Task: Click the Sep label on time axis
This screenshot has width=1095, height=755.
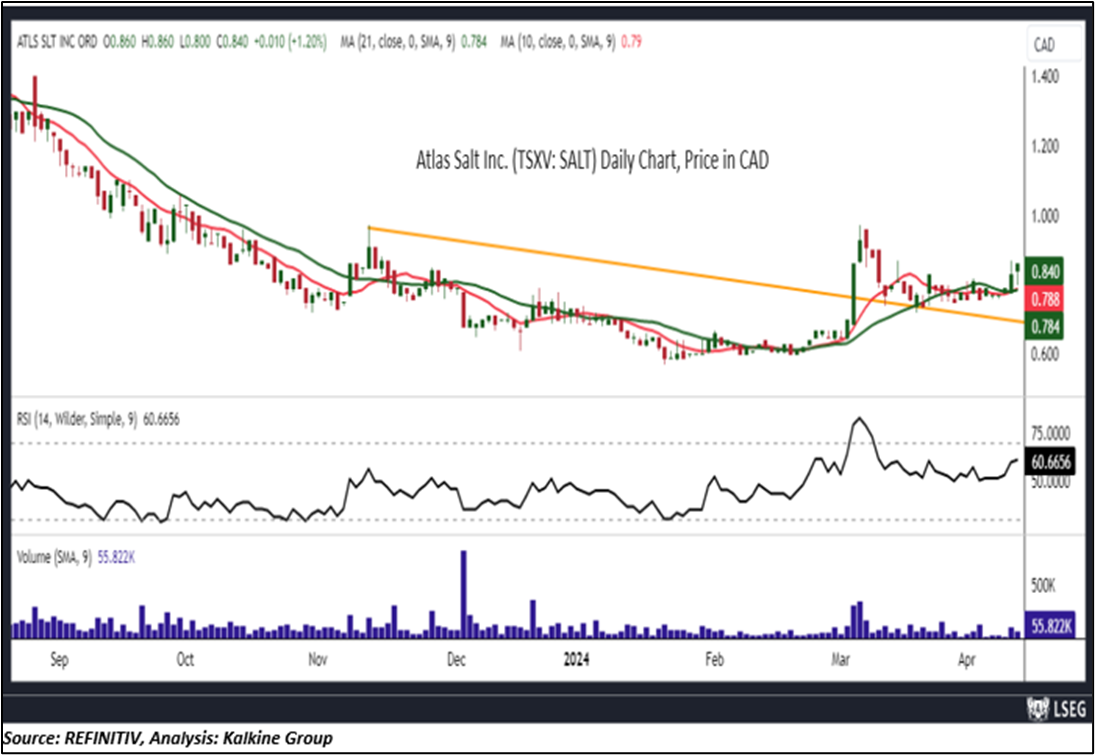Action: click(x=59, y=659)
